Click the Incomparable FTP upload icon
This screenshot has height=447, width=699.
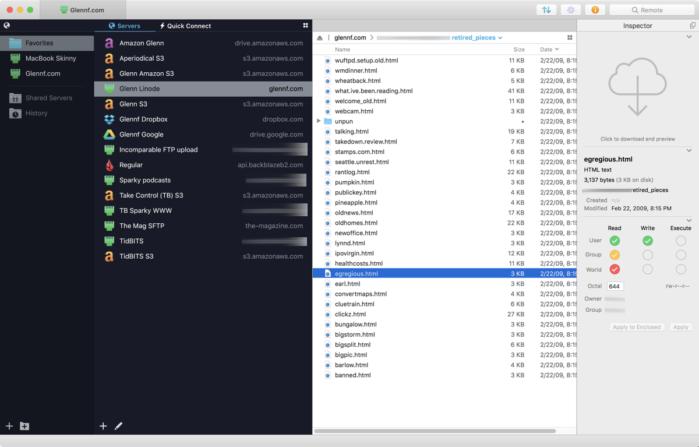109,150
